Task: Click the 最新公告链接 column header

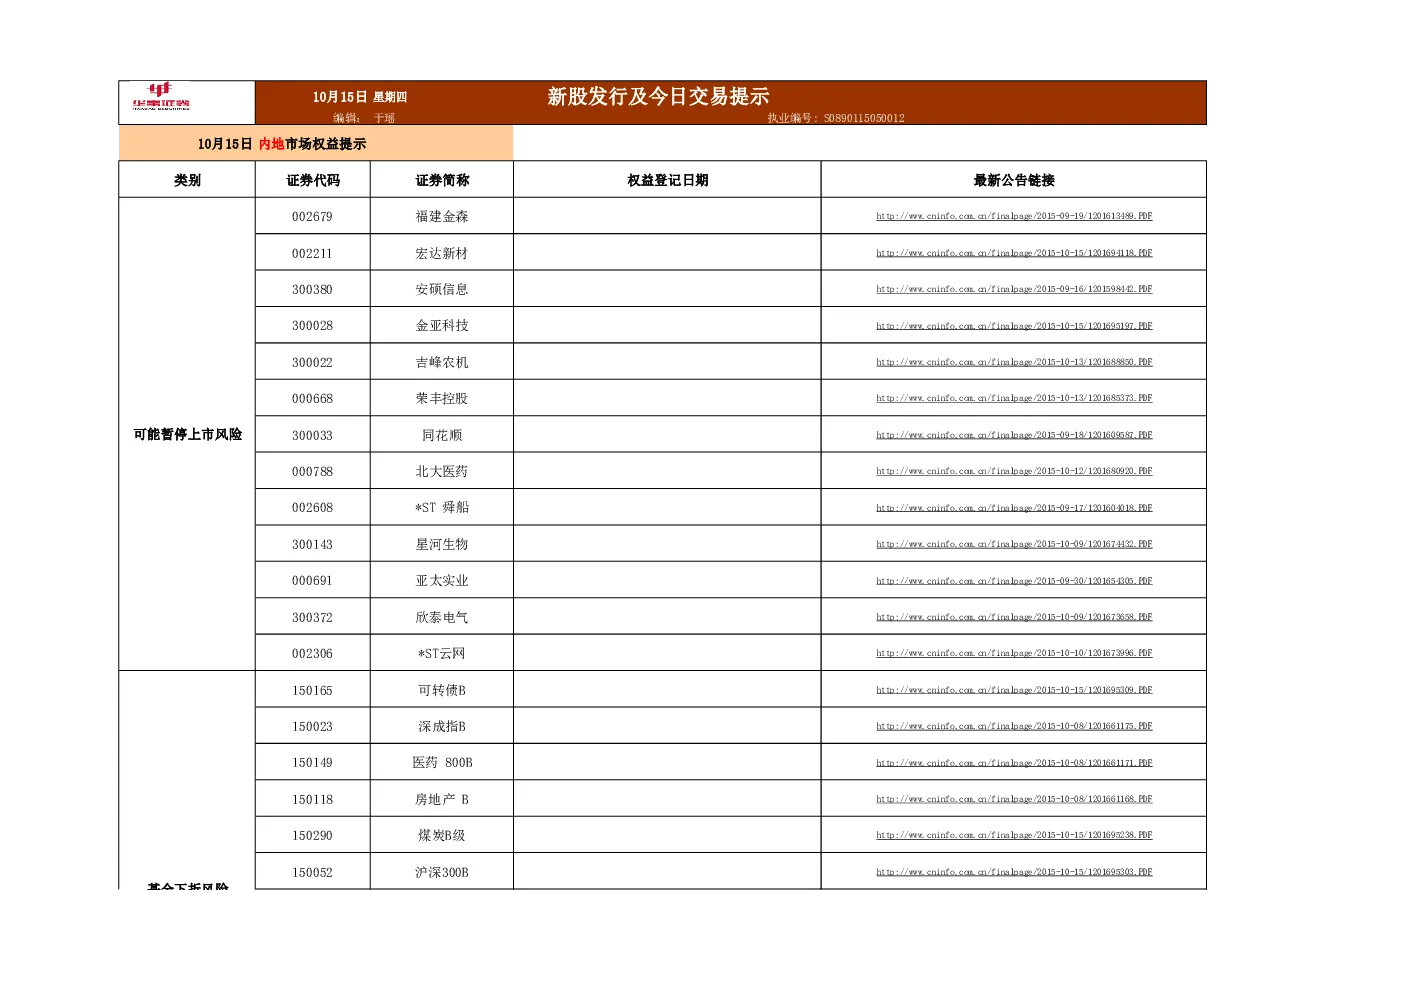Action: tap(1014, 180)
